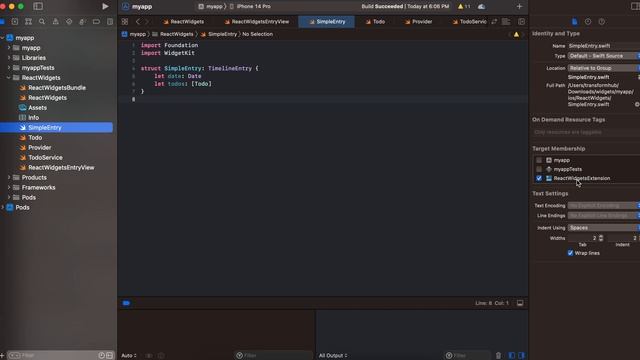Viewport: 640px width, 360px height.
Task: Expand the myappTests group
Action: pos(9,68)
